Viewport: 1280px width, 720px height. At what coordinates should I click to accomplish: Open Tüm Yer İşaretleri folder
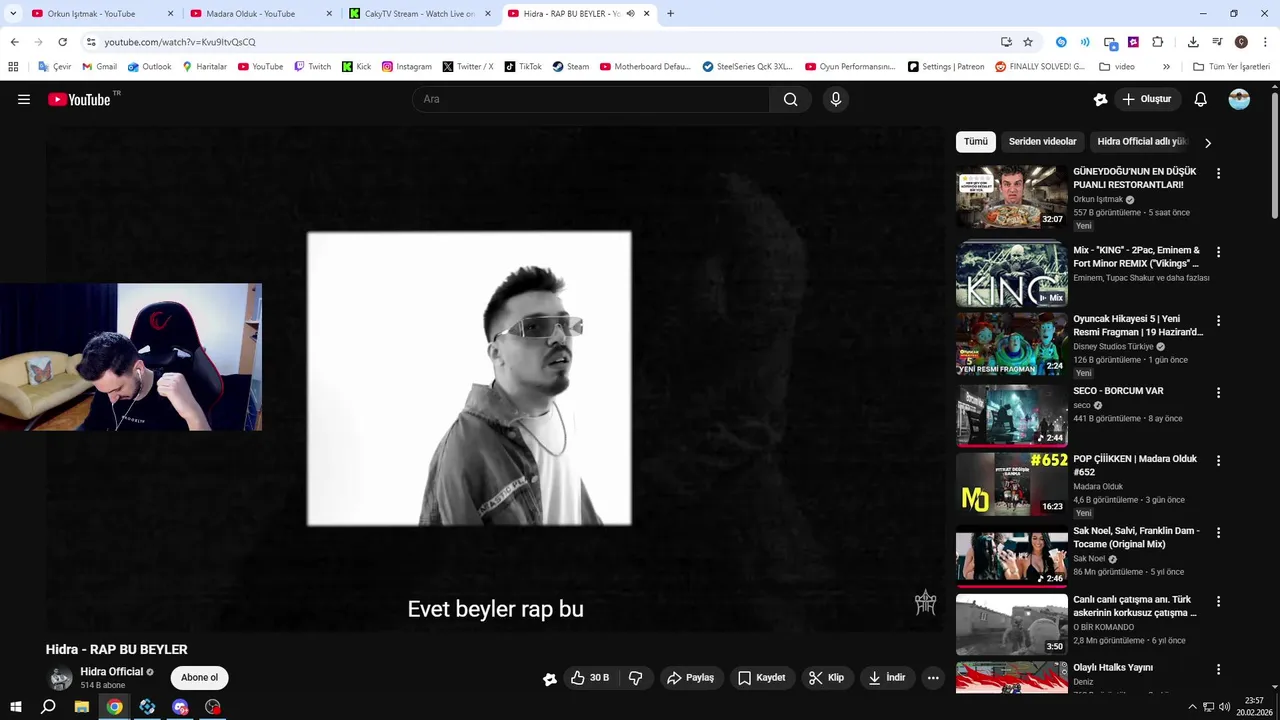click(x=1231, y=67)
